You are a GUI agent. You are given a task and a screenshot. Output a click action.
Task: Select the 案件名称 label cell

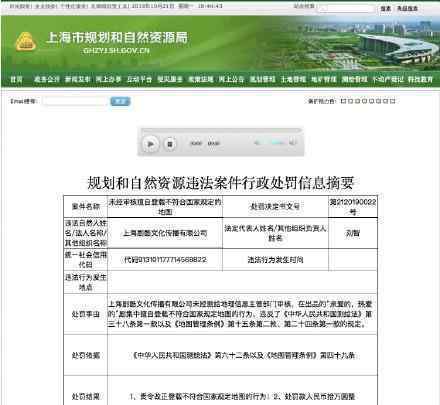[x=86, y=207]
